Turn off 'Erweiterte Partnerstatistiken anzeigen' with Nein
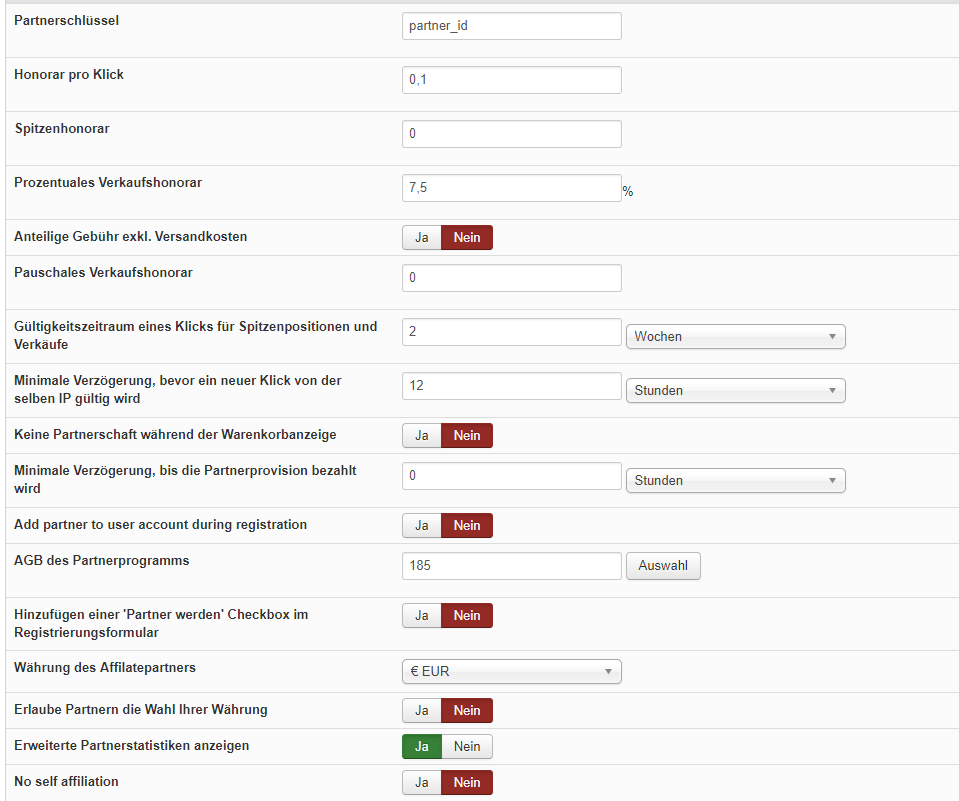Screen dimensions: 959x801 467,746
